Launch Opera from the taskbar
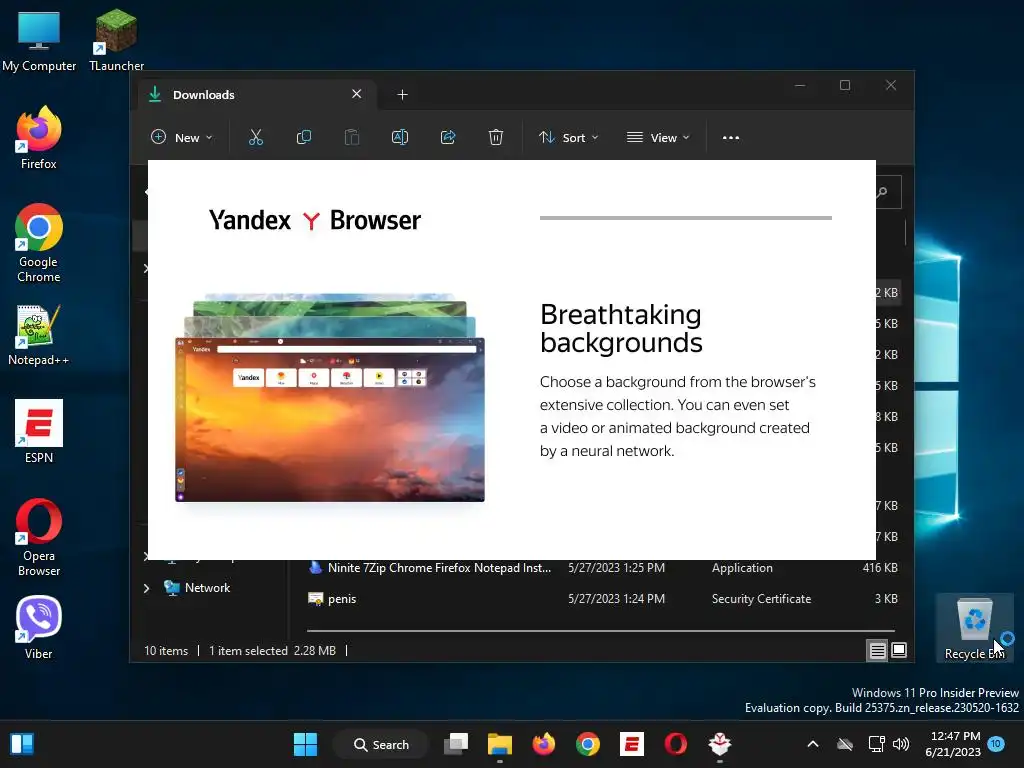 point(675,744)
